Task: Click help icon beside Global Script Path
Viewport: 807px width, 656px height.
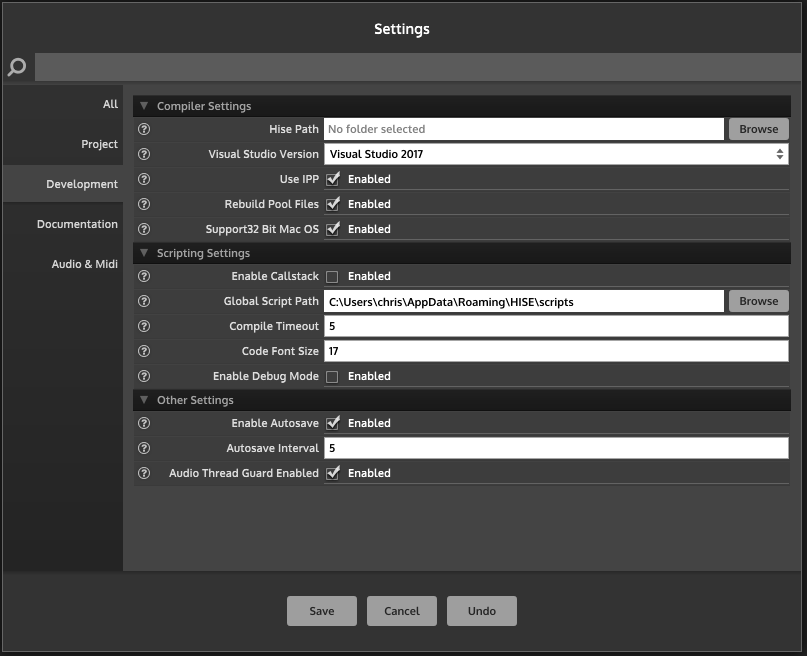Action: (x=144, y=301)
